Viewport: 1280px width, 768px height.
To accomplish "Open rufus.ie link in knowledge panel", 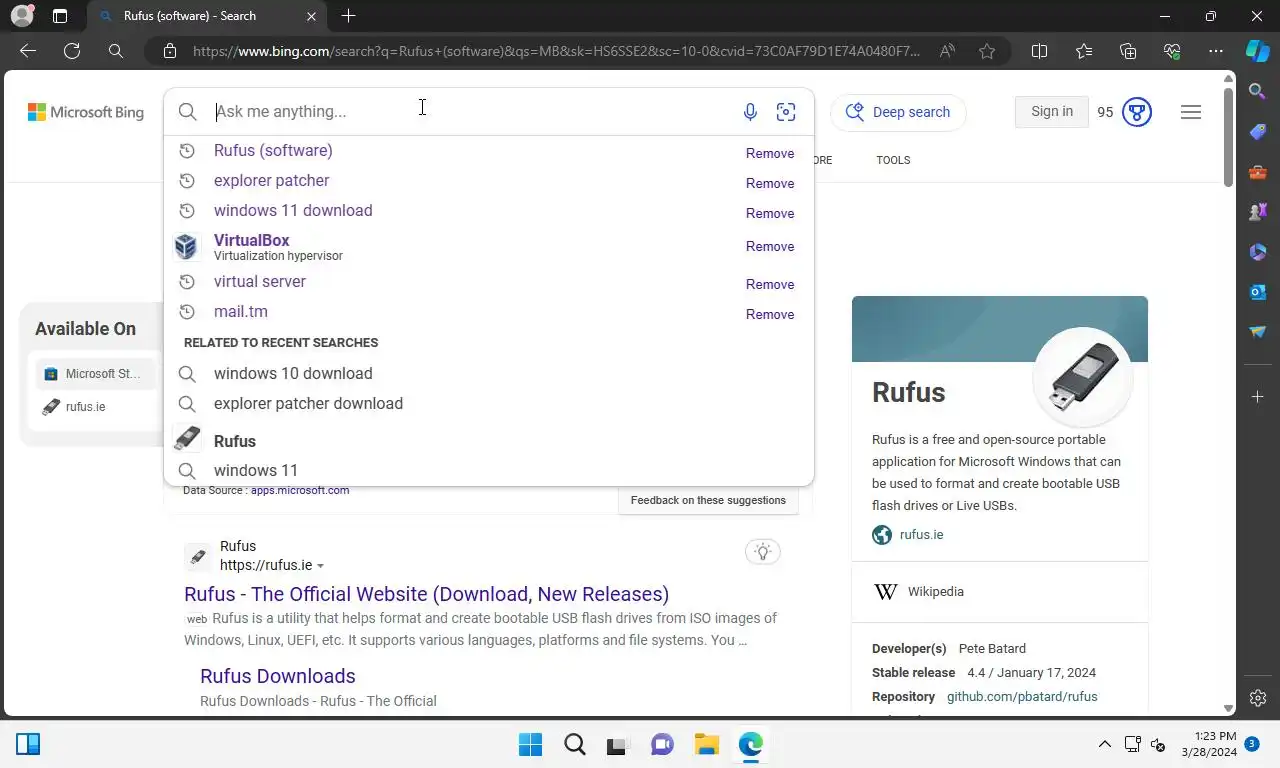I will pyautogui.click(x=921, y=535).
